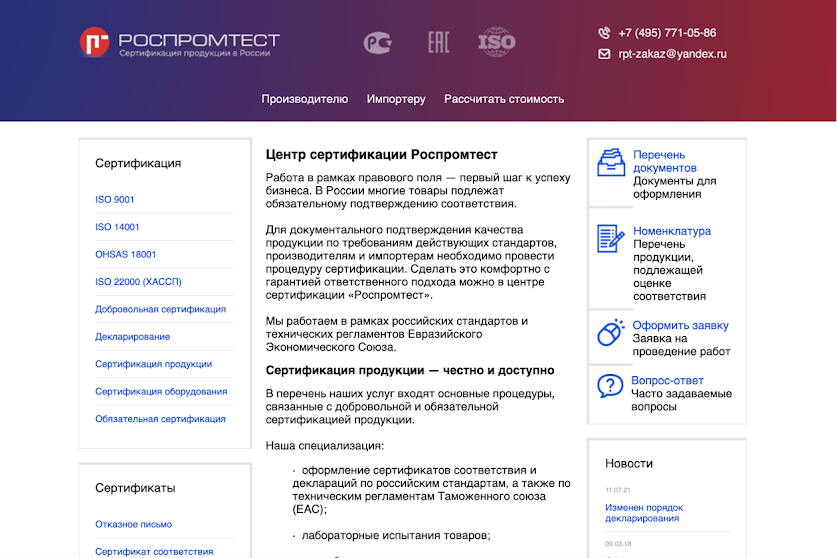
Task: Open the Импортеру menu item
Action: (x=396, y=99)
